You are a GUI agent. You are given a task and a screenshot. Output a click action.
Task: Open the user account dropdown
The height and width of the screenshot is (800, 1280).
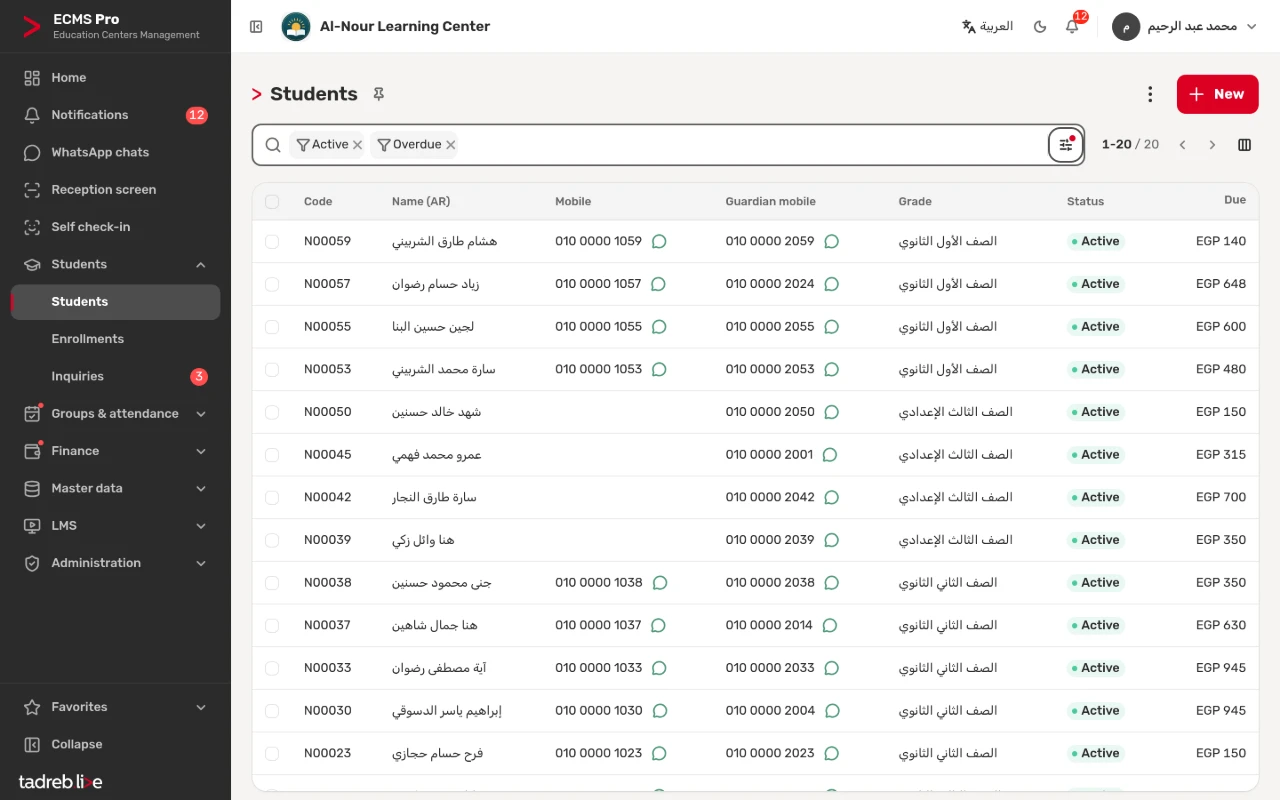pos(1185,27)
